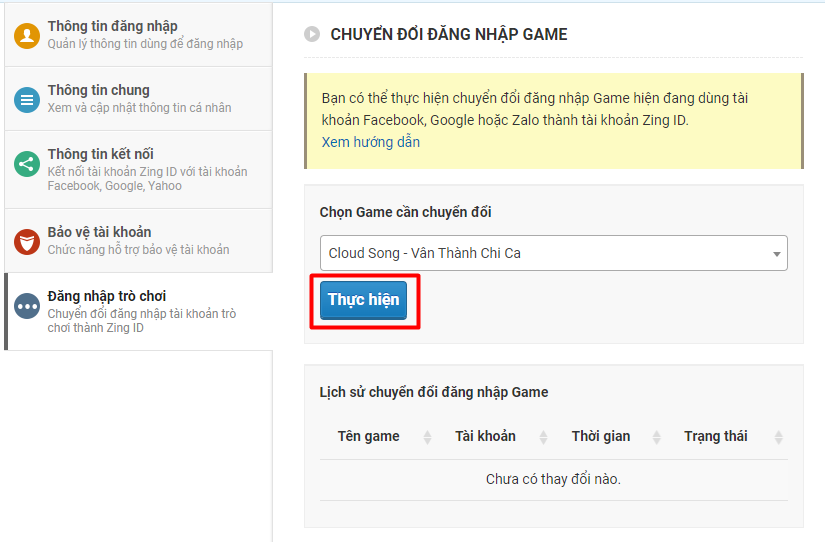Image resolution: width=825 pixels, height=542 pixels.
Task: Click the play arrow icon beside page heading
Action: point(312,34)
